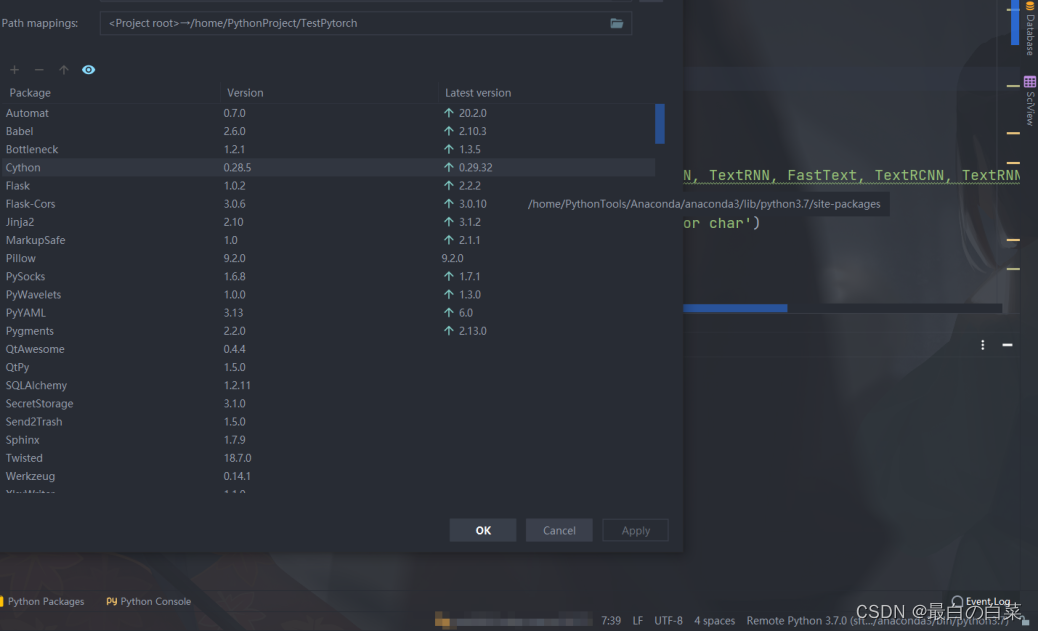The image size is (1038, 631).
Task: Click the Cancel button
Action: point(559,530)
